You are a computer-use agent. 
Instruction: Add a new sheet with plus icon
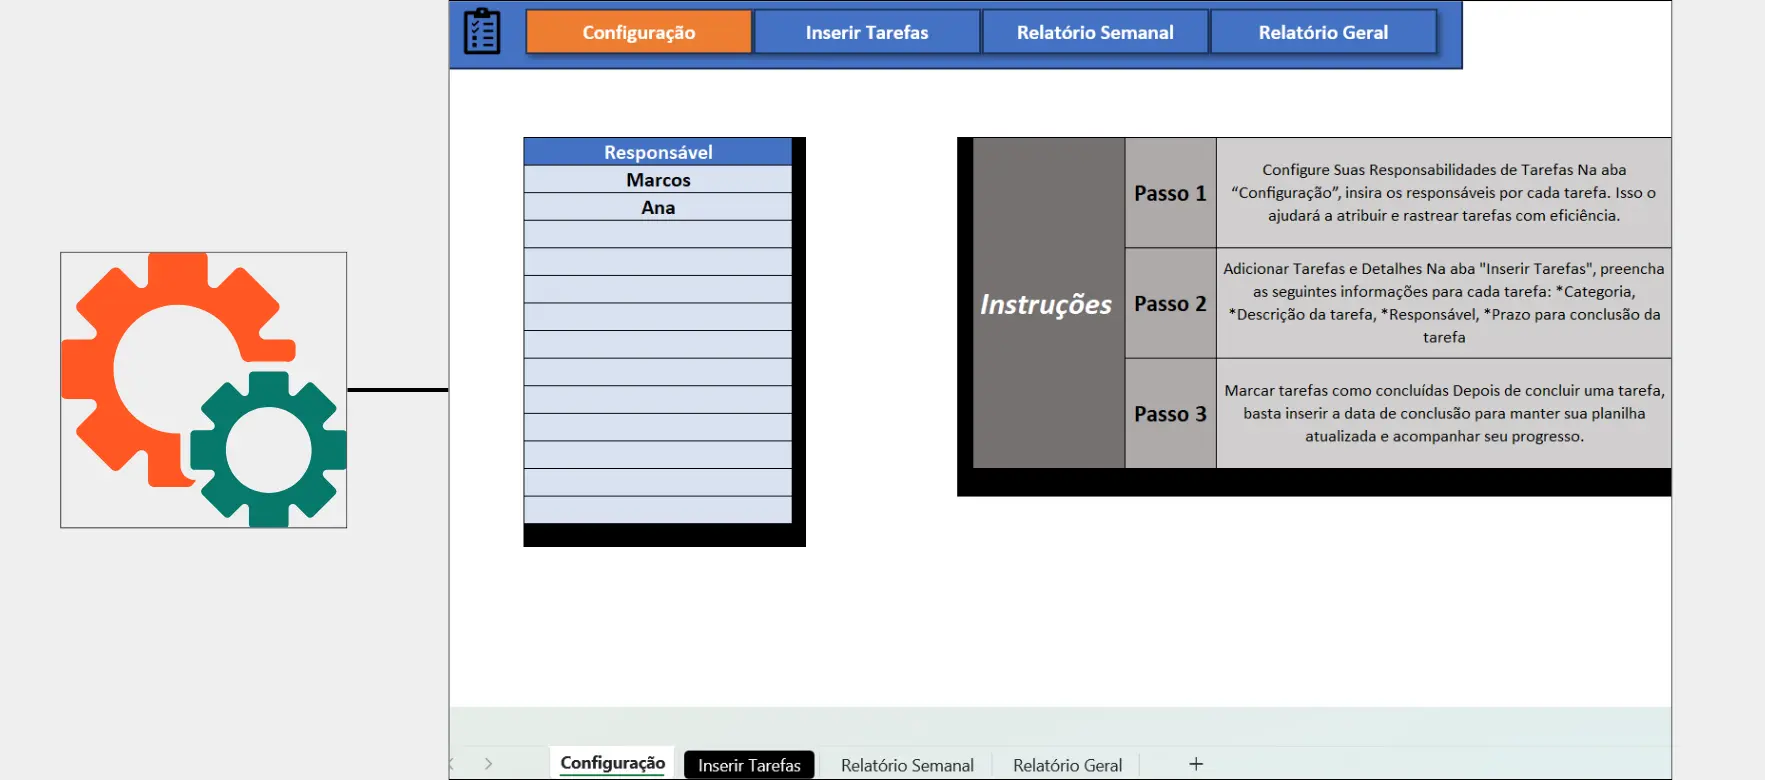click(1196, 764)
